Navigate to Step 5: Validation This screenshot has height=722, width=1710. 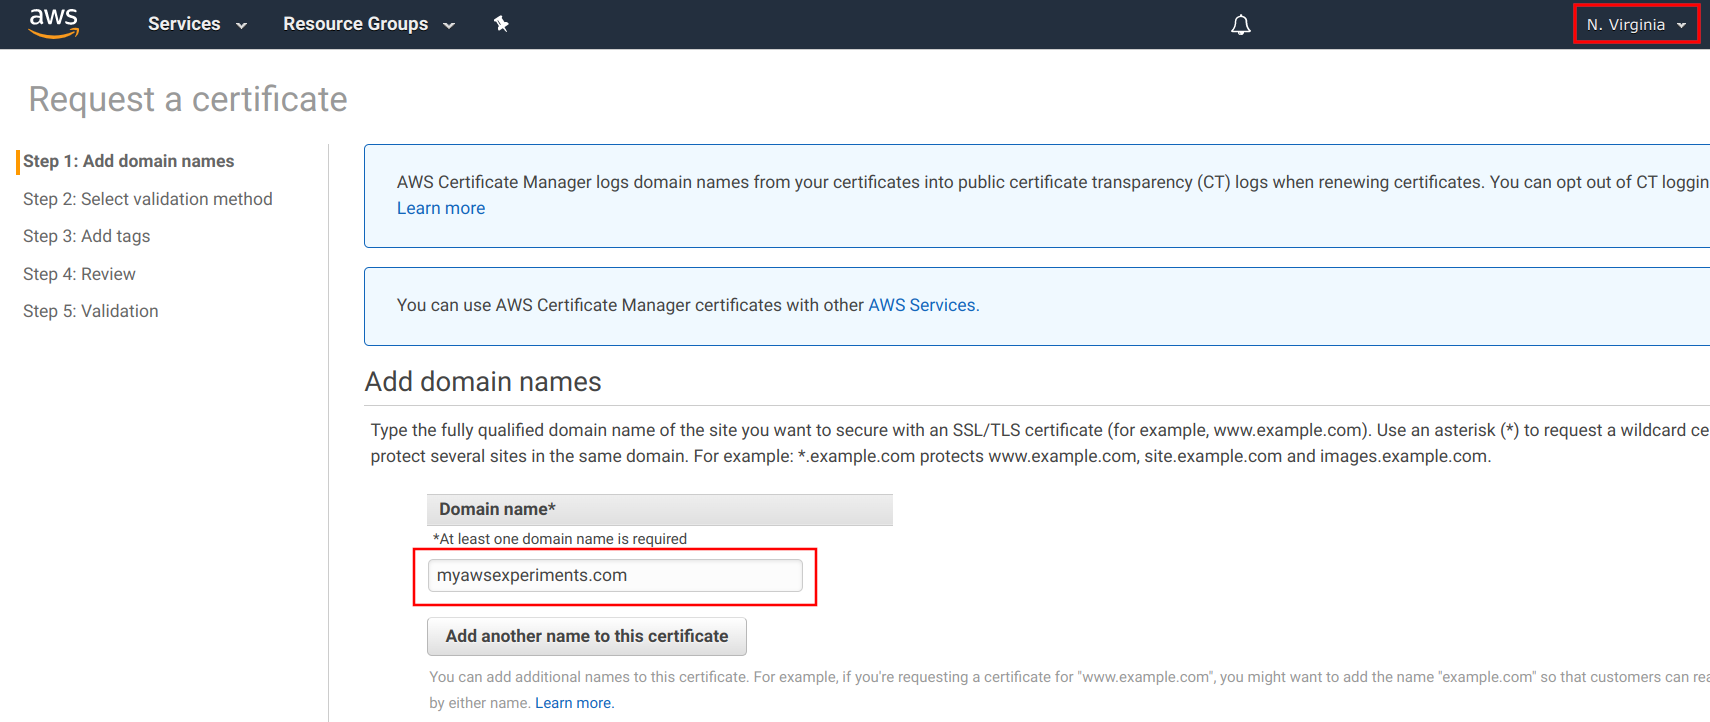pos(90,311)
